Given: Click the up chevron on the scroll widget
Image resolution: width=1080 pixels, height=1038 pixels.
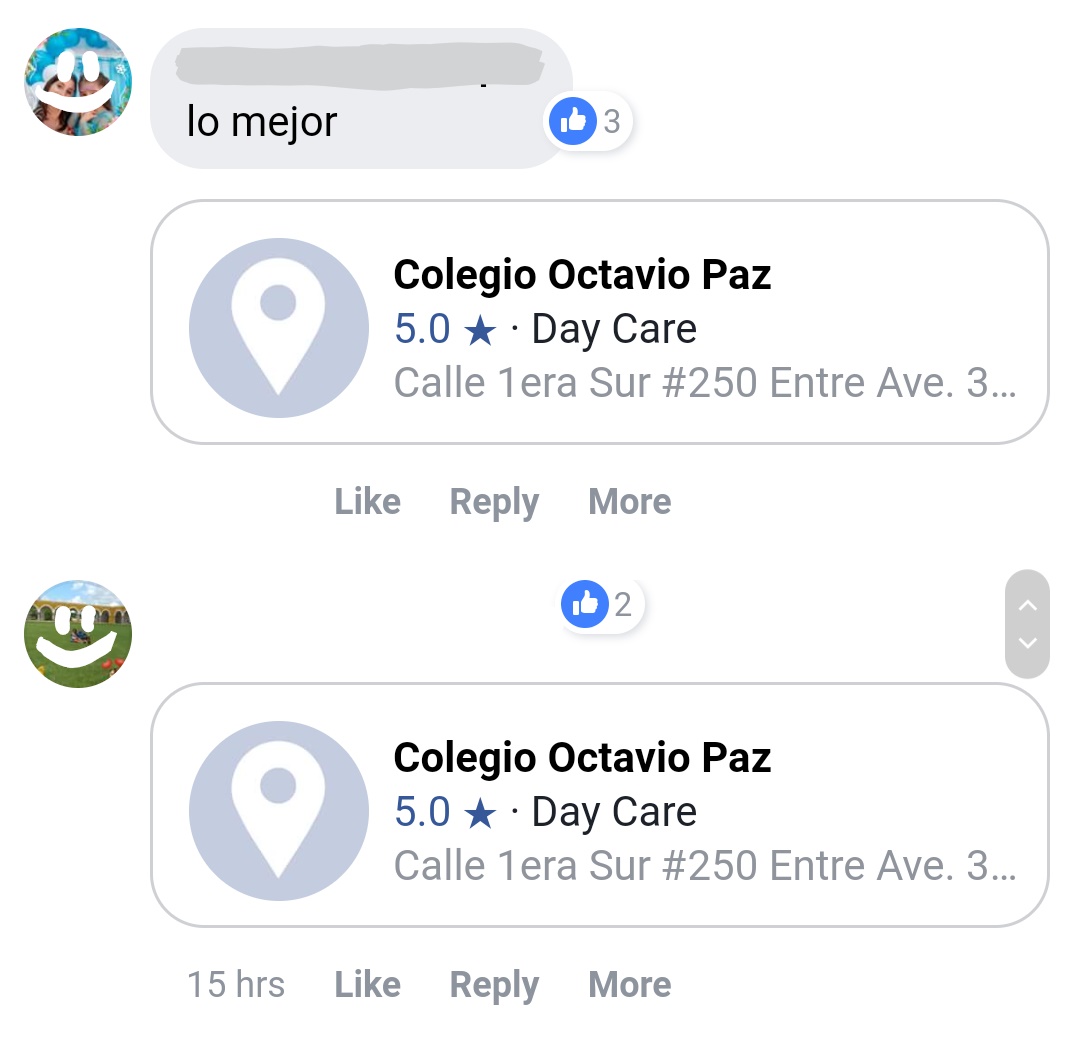Looking at the screenshot, I should [1028, 605].
